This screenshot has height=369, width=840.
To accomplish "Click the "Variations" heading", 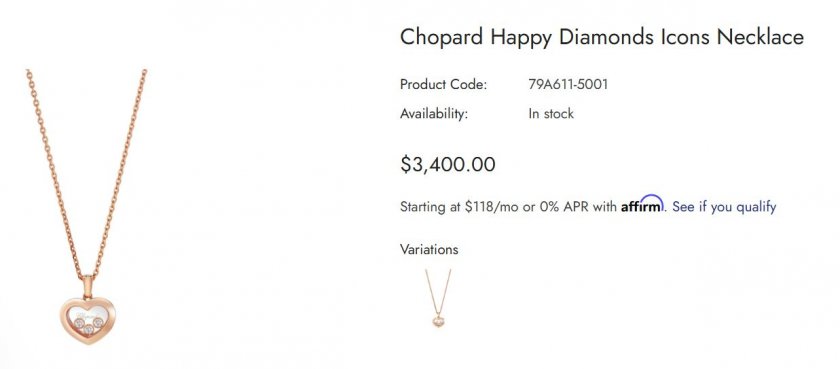I will pyautogui.click(x=429, y=250).
